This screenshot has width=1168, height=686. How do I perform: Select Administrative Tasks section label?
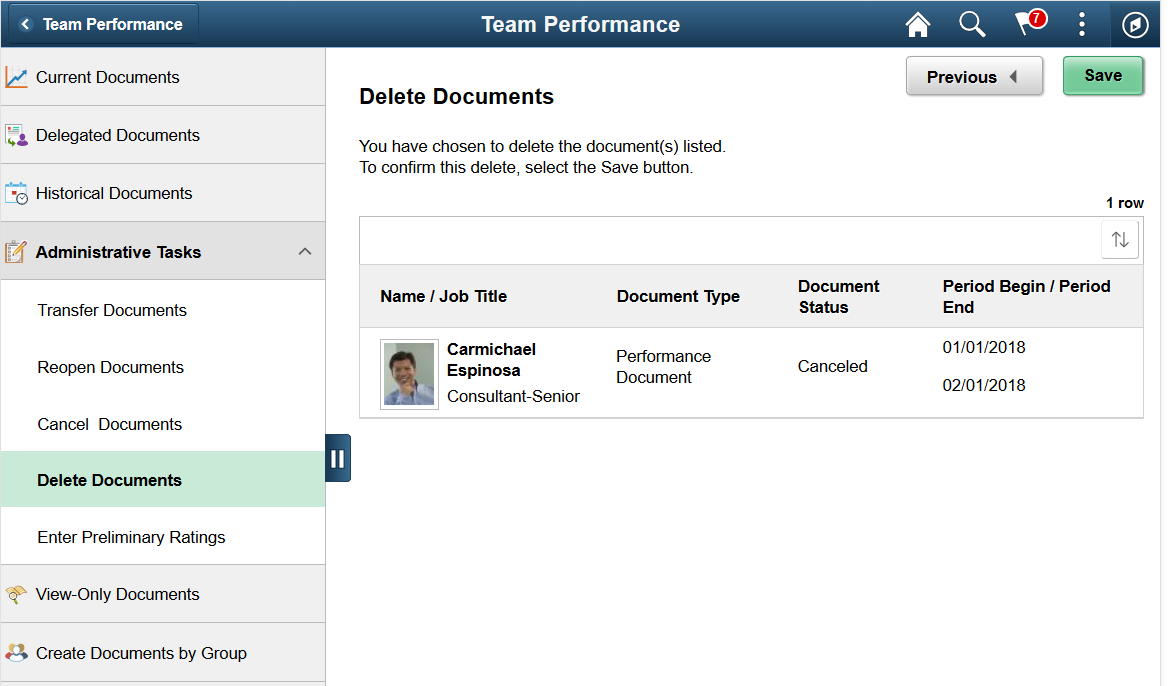[118, 253]
